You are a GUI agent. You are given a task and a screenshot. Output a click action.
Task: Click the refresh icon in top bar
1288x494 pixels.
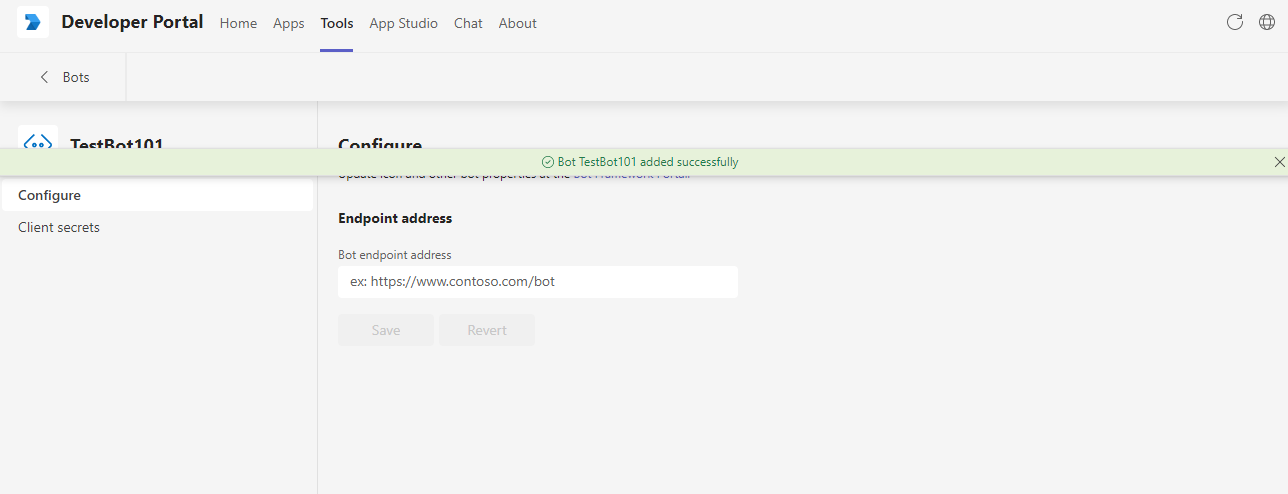(x=1235, y=22)
